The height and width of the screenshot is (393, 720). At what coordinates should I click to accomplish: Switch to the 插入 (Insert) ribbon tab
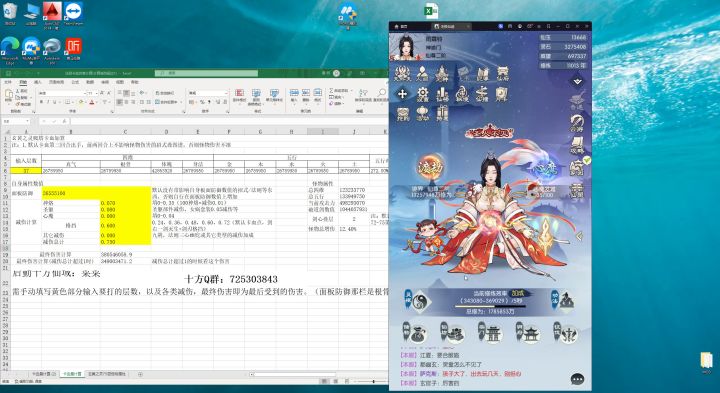[x=37, y=82]
